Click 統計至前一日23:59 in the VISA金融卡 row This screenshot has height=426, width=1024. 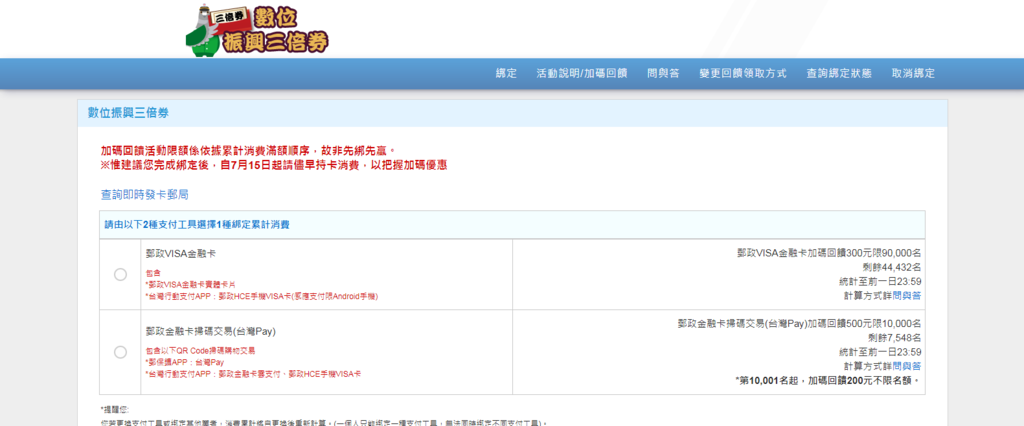point(880,282)
